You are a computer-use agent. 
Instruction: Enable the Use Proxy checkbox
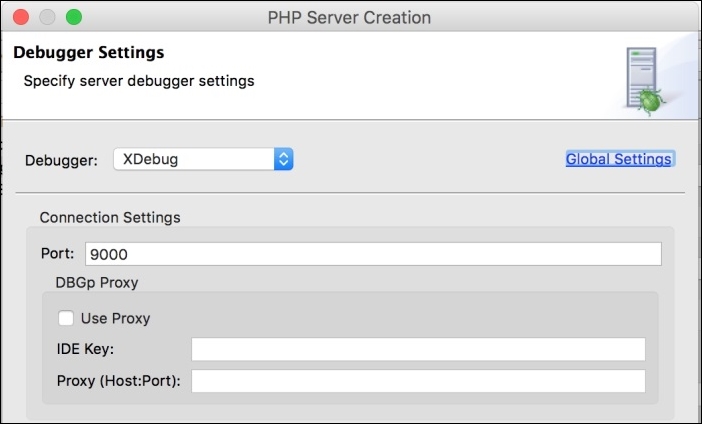click(66, 318)
